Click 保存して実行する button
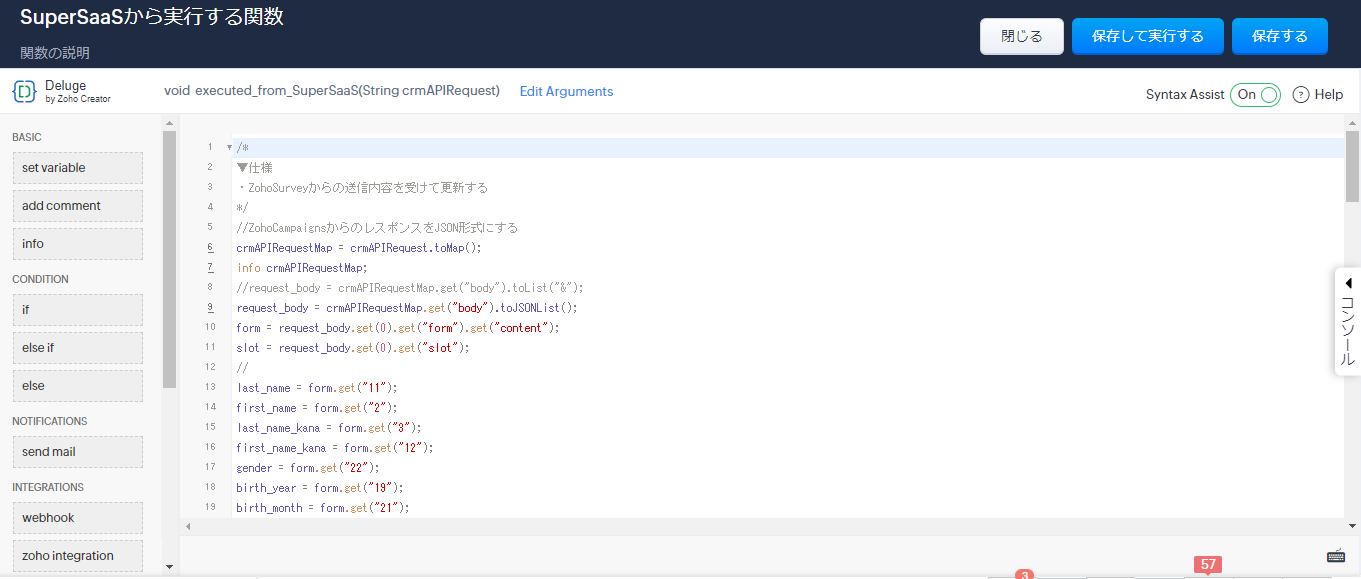The image size is (1361, 579). [x=1148, y=36]
